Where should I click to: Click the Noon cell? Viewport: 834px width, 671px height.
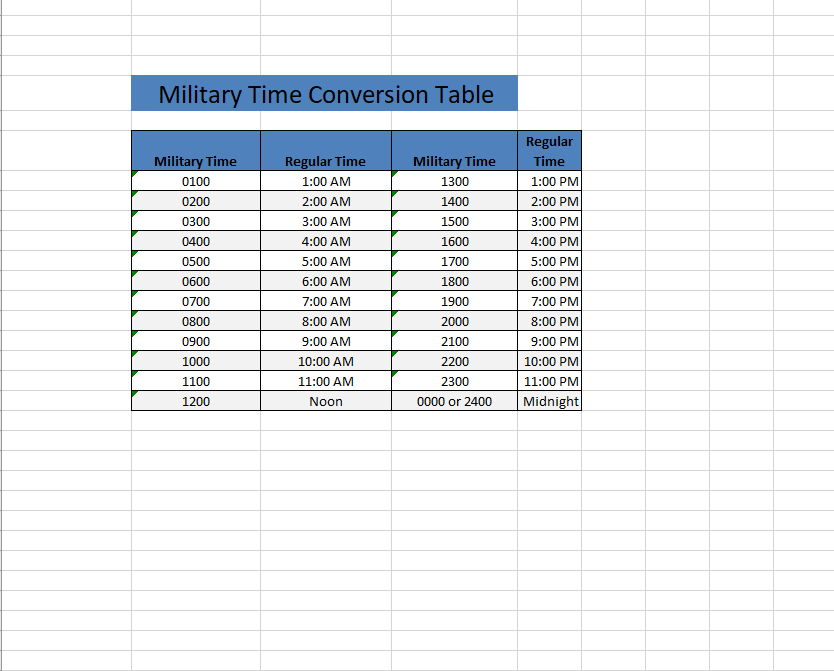pos(326,401)
